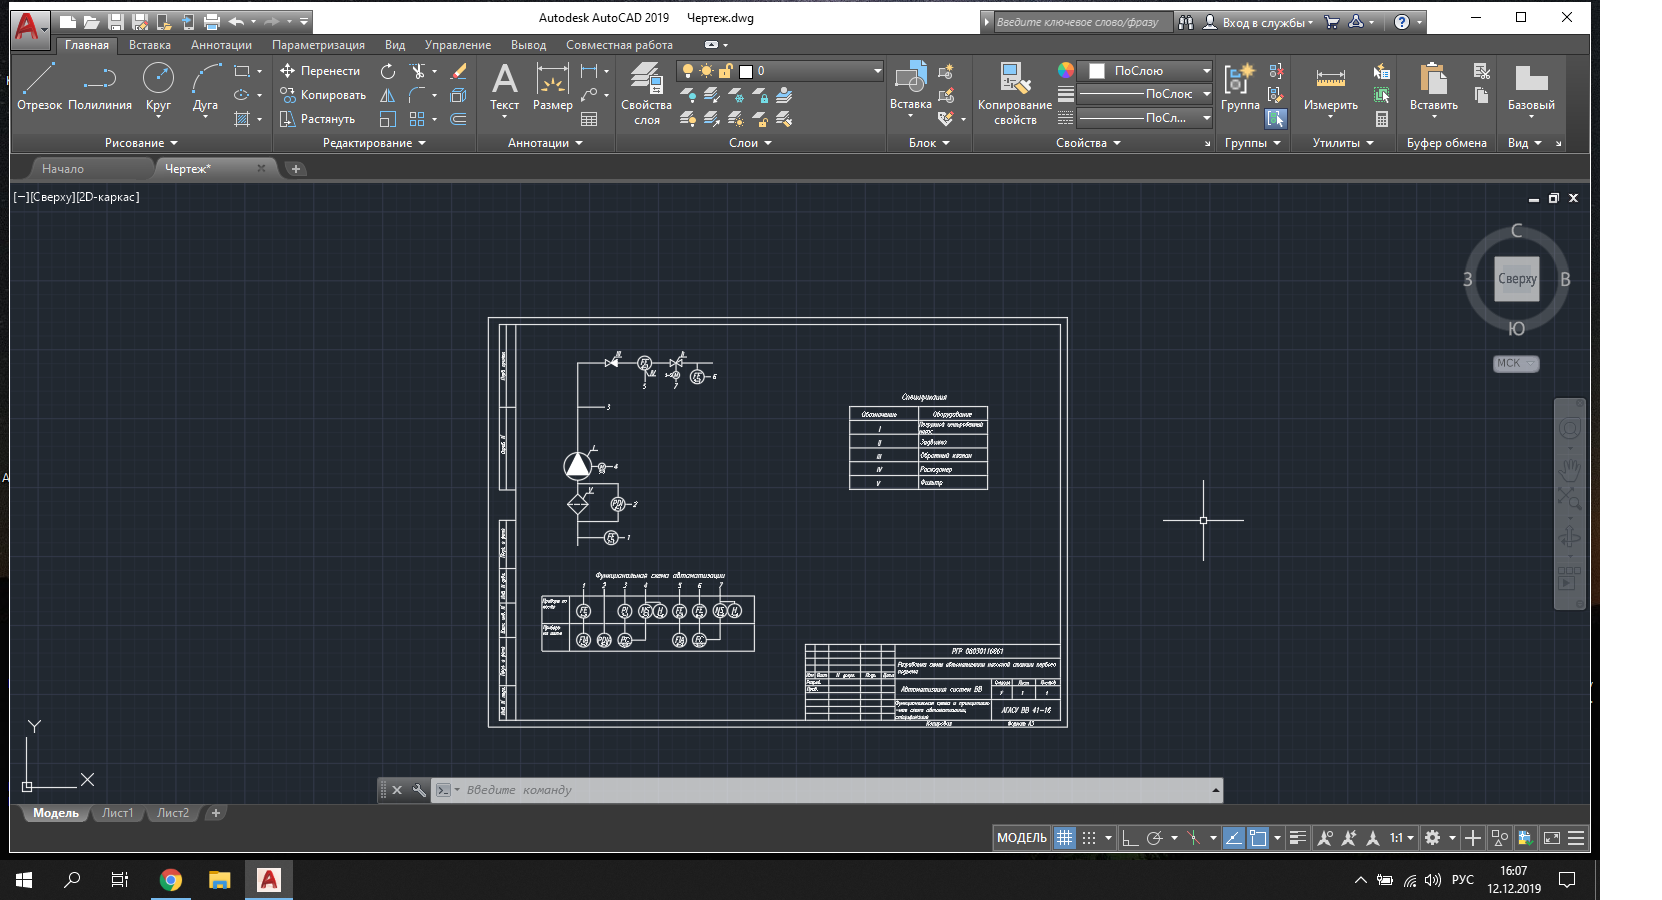This screenshot has width=1662, height=900.
Task: Open the workspace switching gear icon
Action: [x=1433, y=838]
